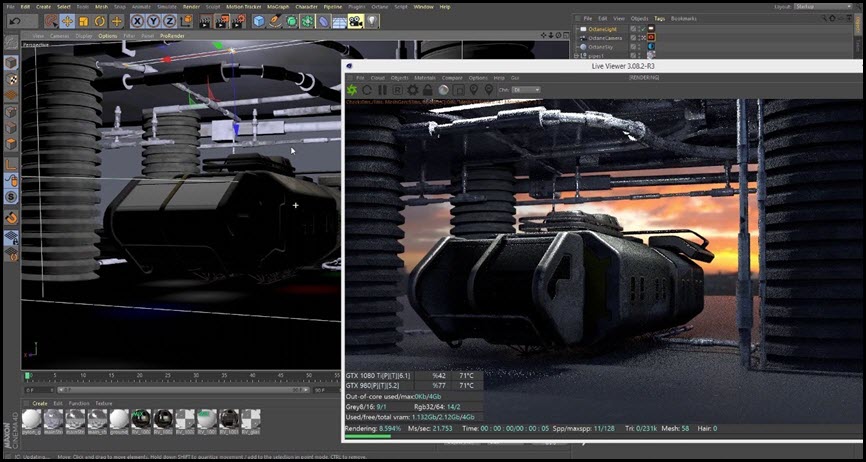The width and height of the screenshot is (866, 462).
Task: Open the MoGraph menu
Action: click(x=277, y=7)
